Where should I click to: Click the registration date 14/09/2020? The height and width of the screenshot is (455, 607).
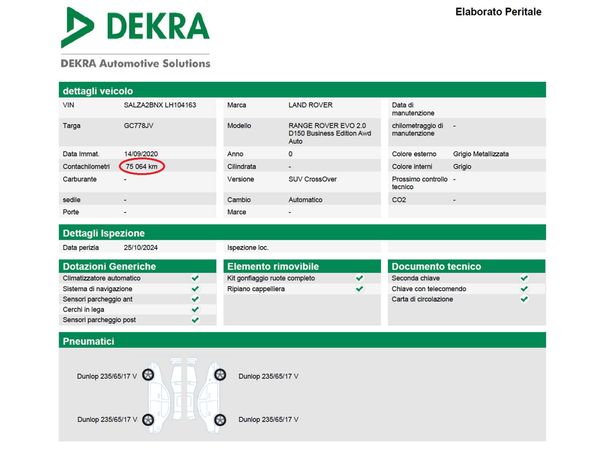(x=141, y=154)
